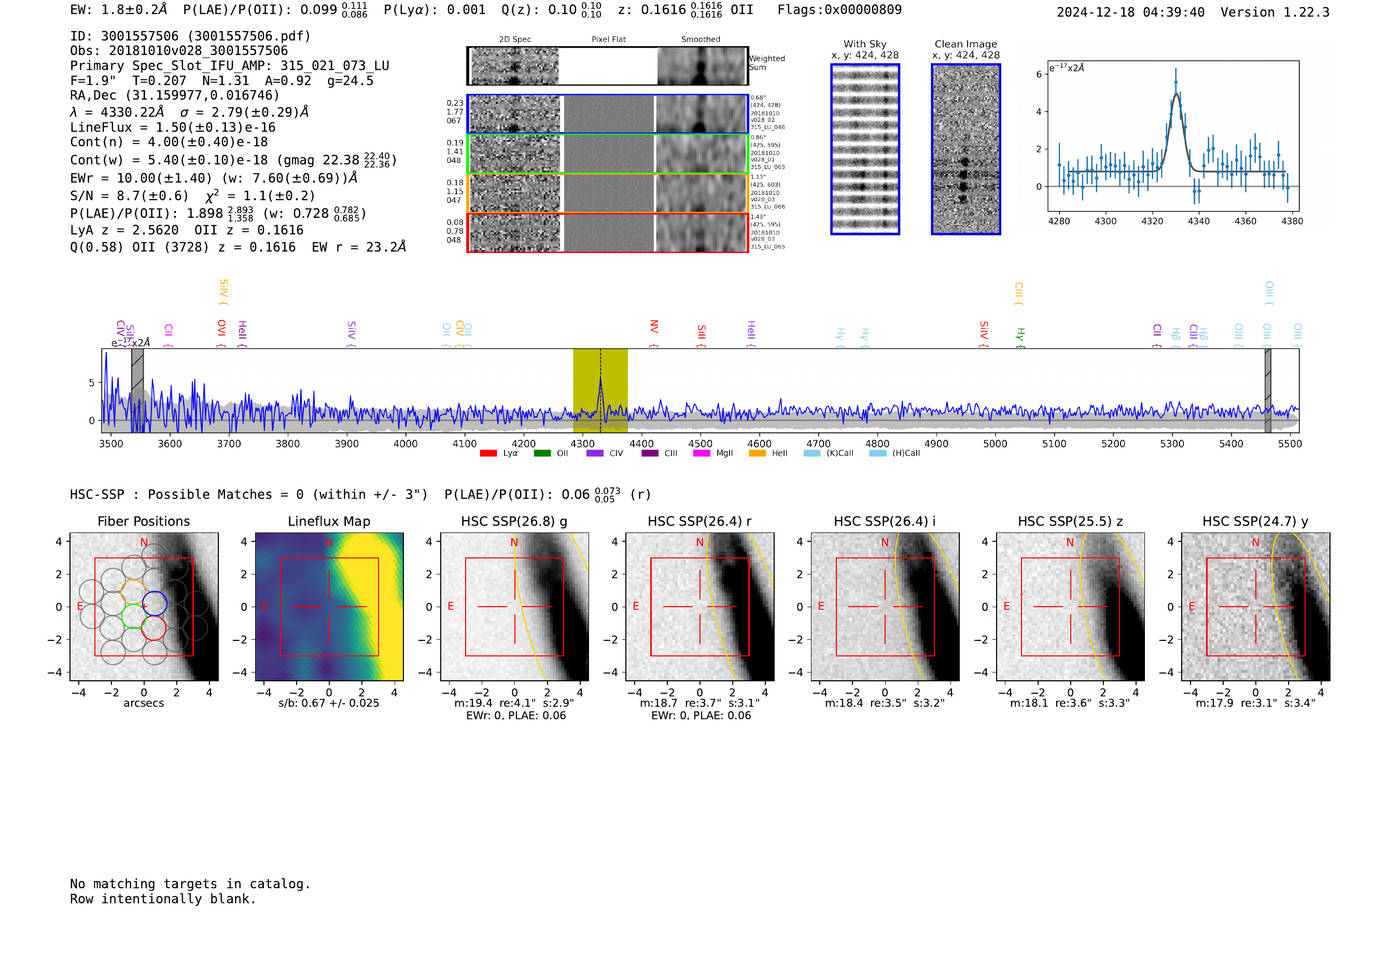Click the orange fiber circle in Fiber Positions
The image size is (1400, 953).
pyautogui.click(x=133, y=591)
